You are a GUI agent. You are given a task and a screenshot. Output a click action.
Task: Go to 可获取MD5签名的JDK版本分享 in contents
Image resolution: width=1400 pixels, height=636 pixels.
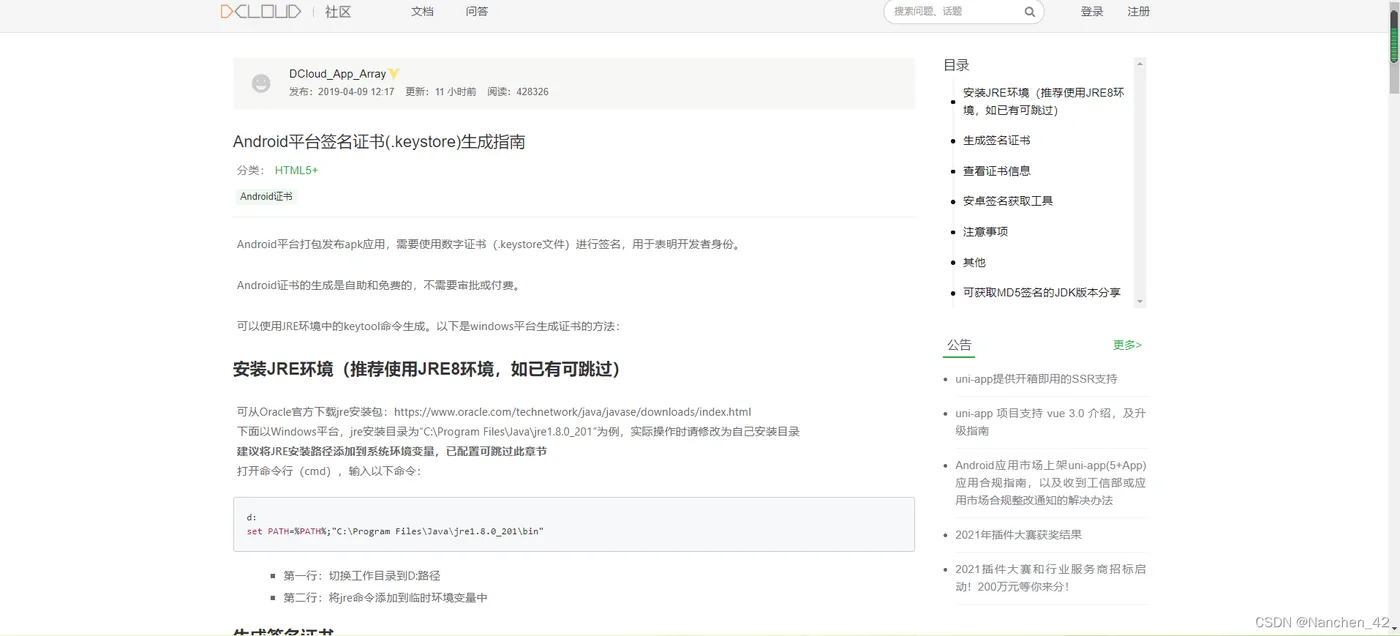click(1042, 293)
